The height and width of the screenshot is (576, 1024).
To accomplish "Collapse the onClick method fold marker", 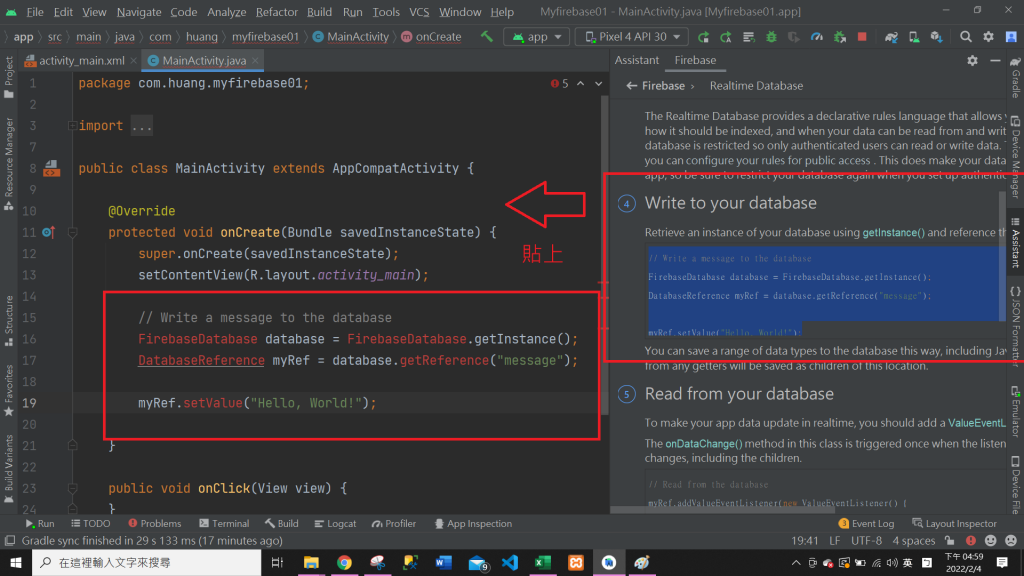I will tap(72, 488).
